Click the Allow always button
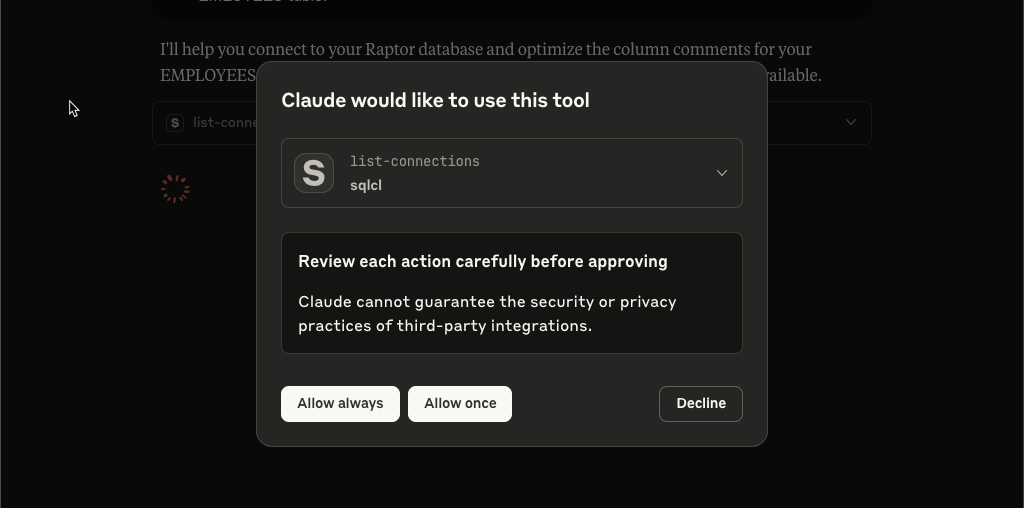Screen dimensions: 1024x508 coord(340,404)
